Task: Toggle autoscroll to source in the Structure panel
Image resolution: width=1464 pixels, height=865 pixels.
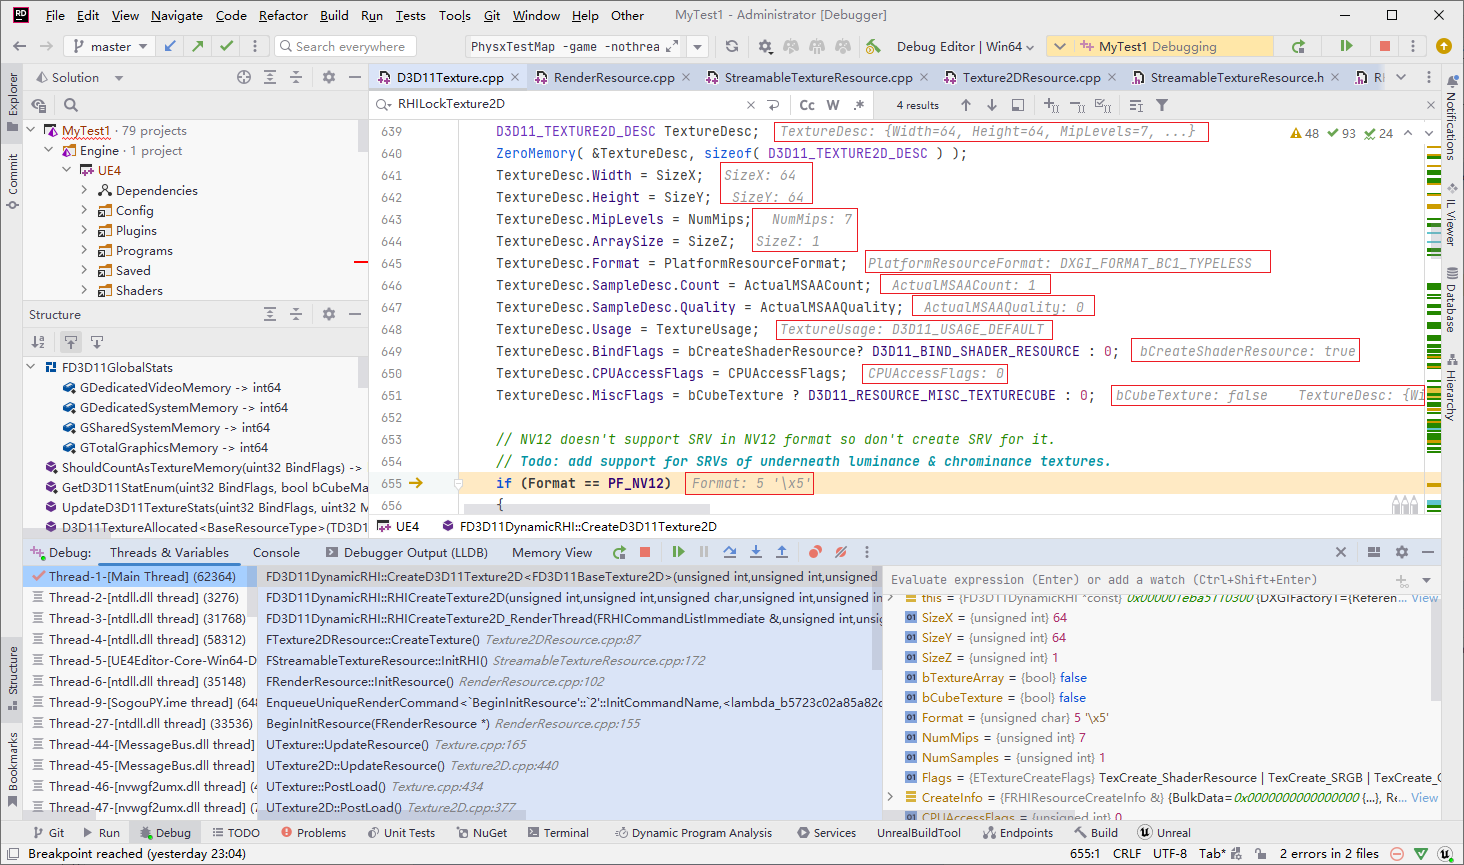Action: coord(71,342)
